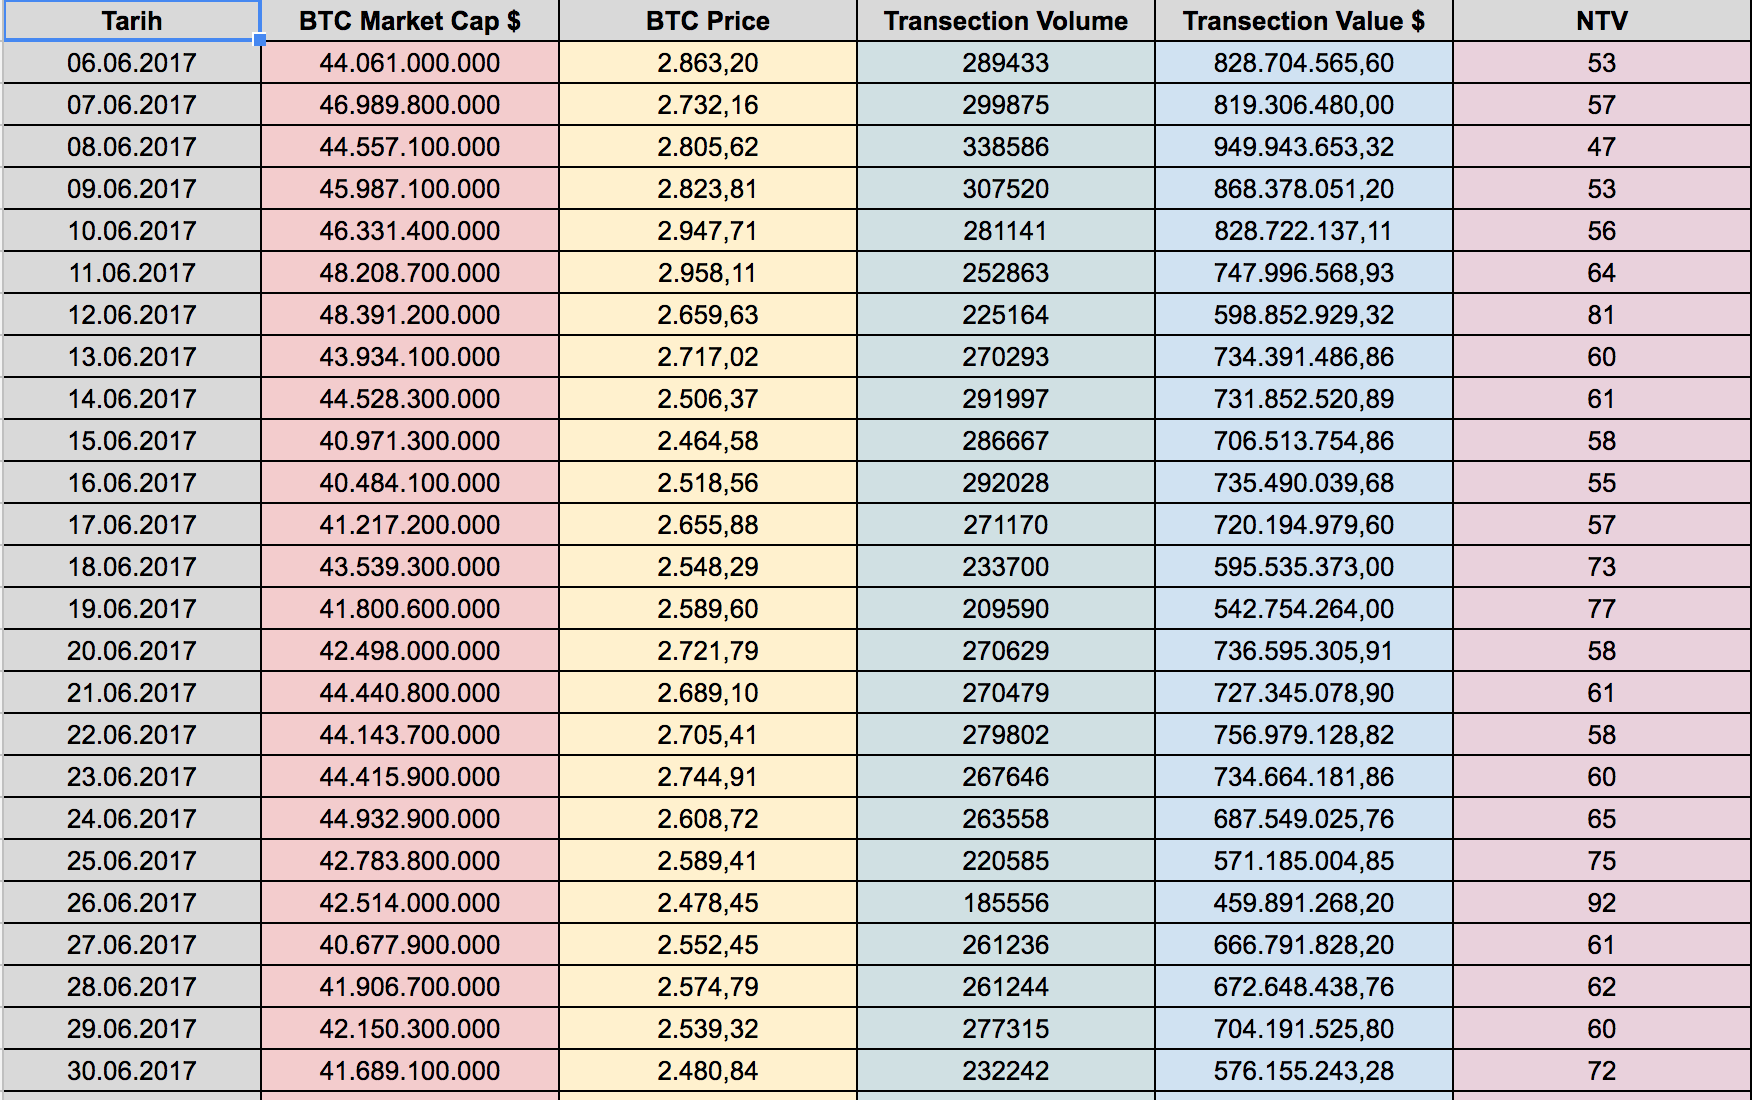The width and height of the screenshot is (1752, 1100).
Task: Select date cell 30.06.2017
Action: pos(131,1071)
